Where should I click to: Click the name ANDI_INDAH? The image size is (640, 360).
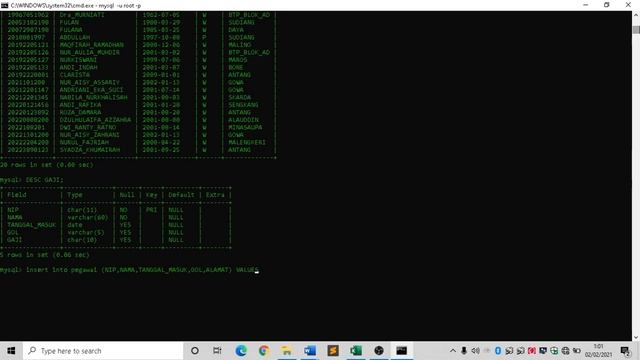tap(78, 67)
